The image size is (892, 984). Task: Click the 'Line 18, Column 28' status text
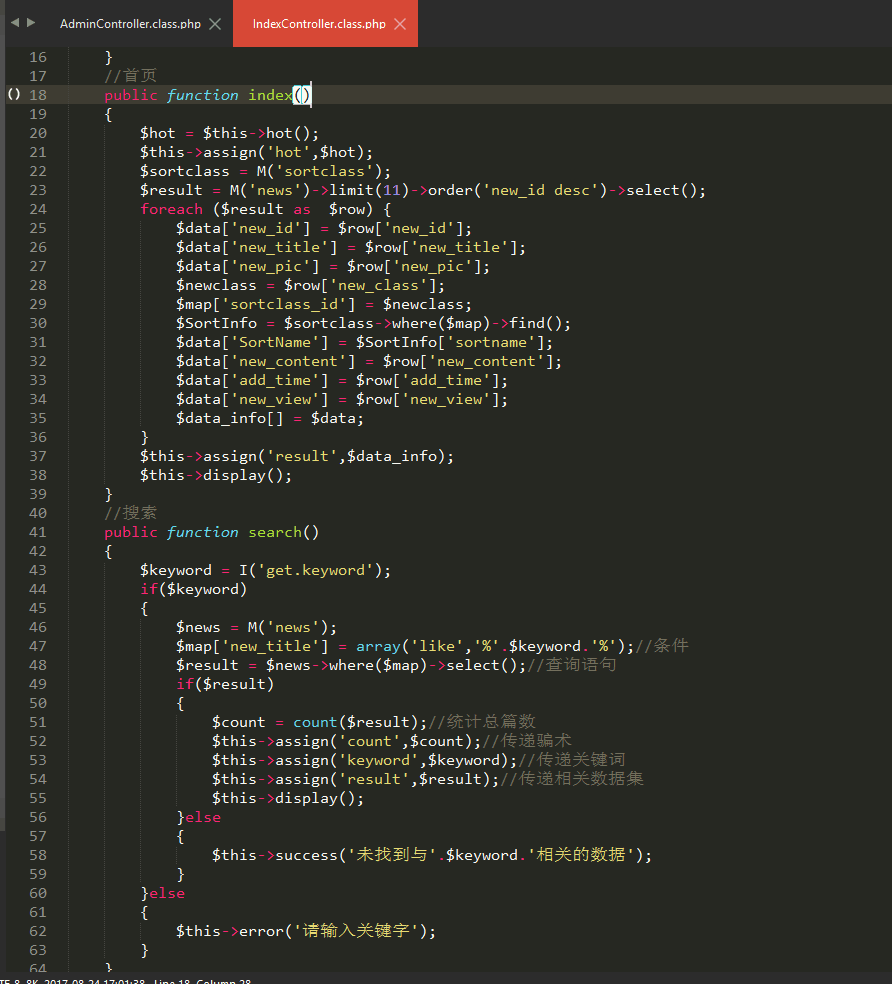(202, 981)
